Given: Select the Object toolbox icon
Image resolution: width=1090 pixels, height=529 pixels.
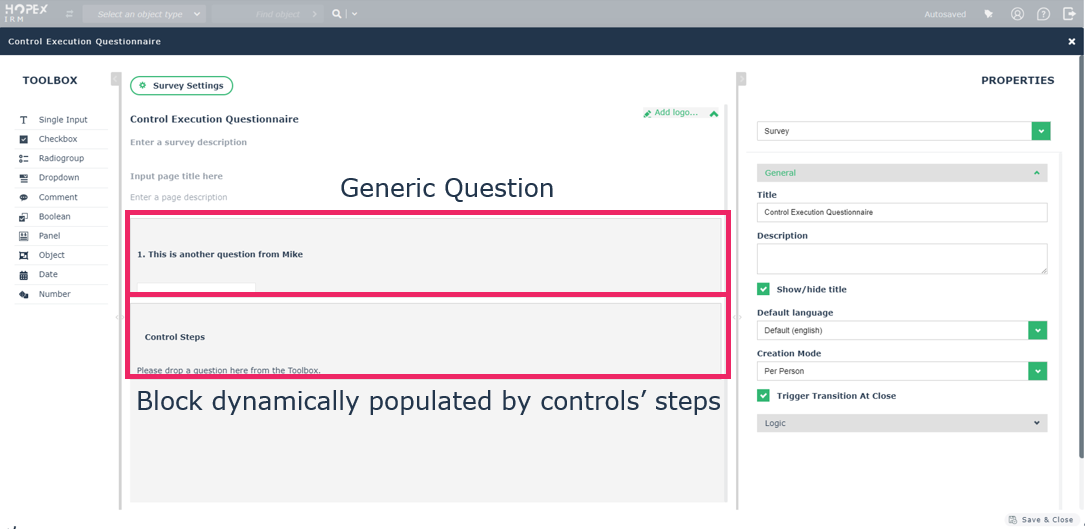Looking at the screenshot, I should click(x=24, y=256).
